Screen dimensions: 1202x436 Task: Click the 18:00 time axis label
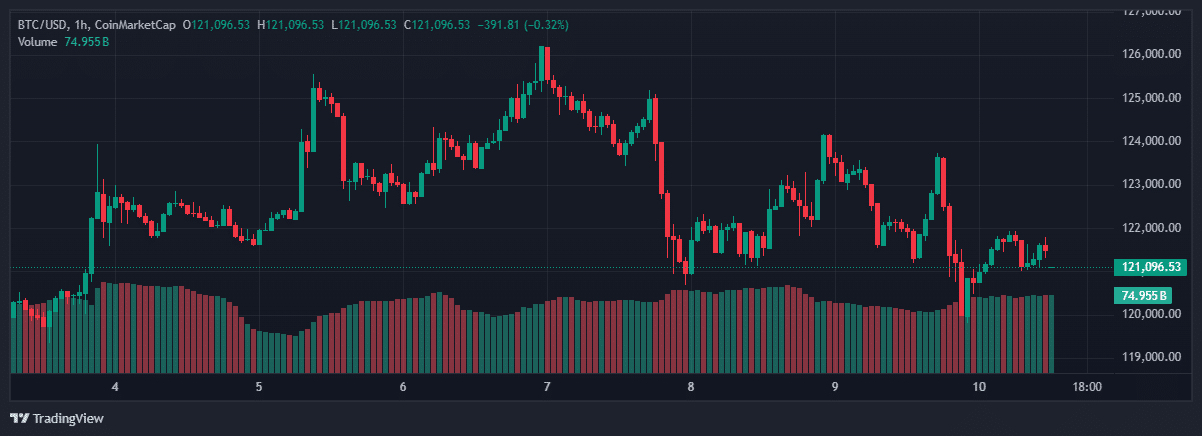(1087, 387)
